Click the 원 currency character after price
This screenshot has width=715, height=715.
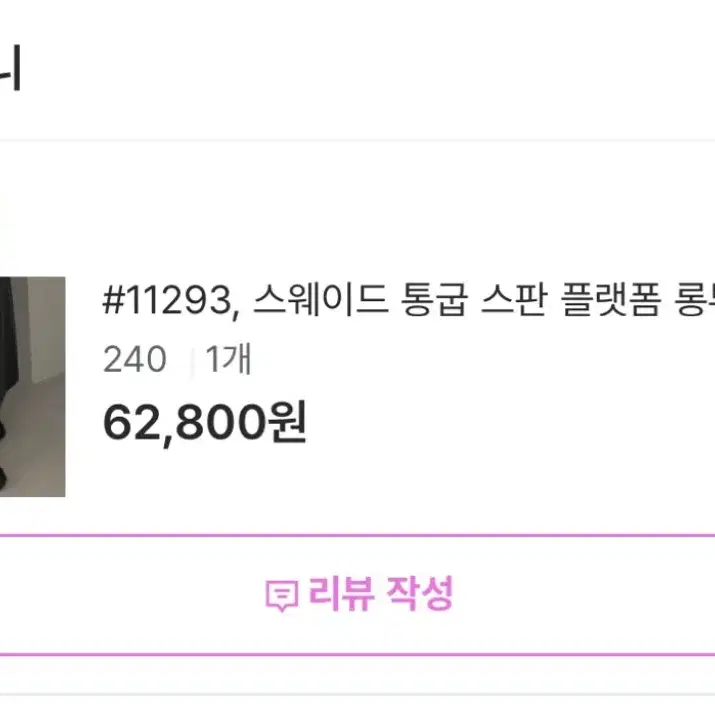coord(288,422)
